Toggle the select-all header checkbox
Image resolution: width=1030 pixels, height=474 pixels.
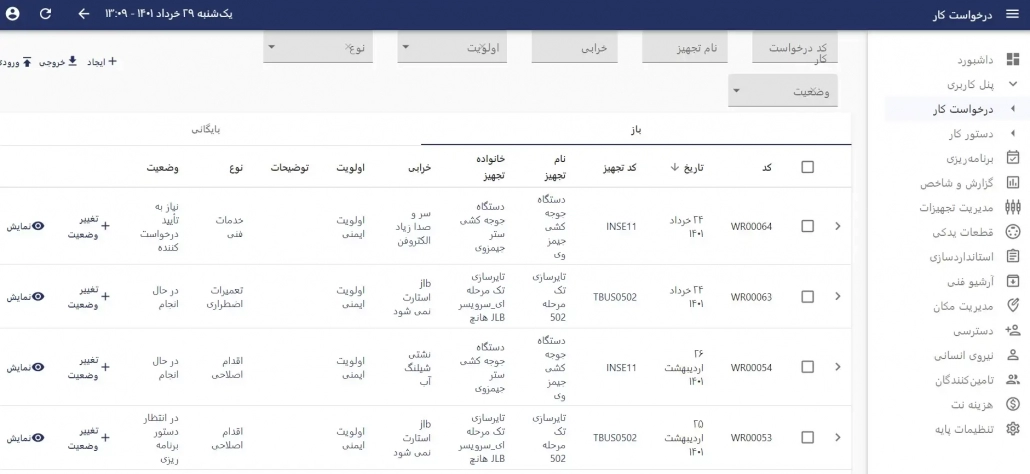click(x=807, y=167)
